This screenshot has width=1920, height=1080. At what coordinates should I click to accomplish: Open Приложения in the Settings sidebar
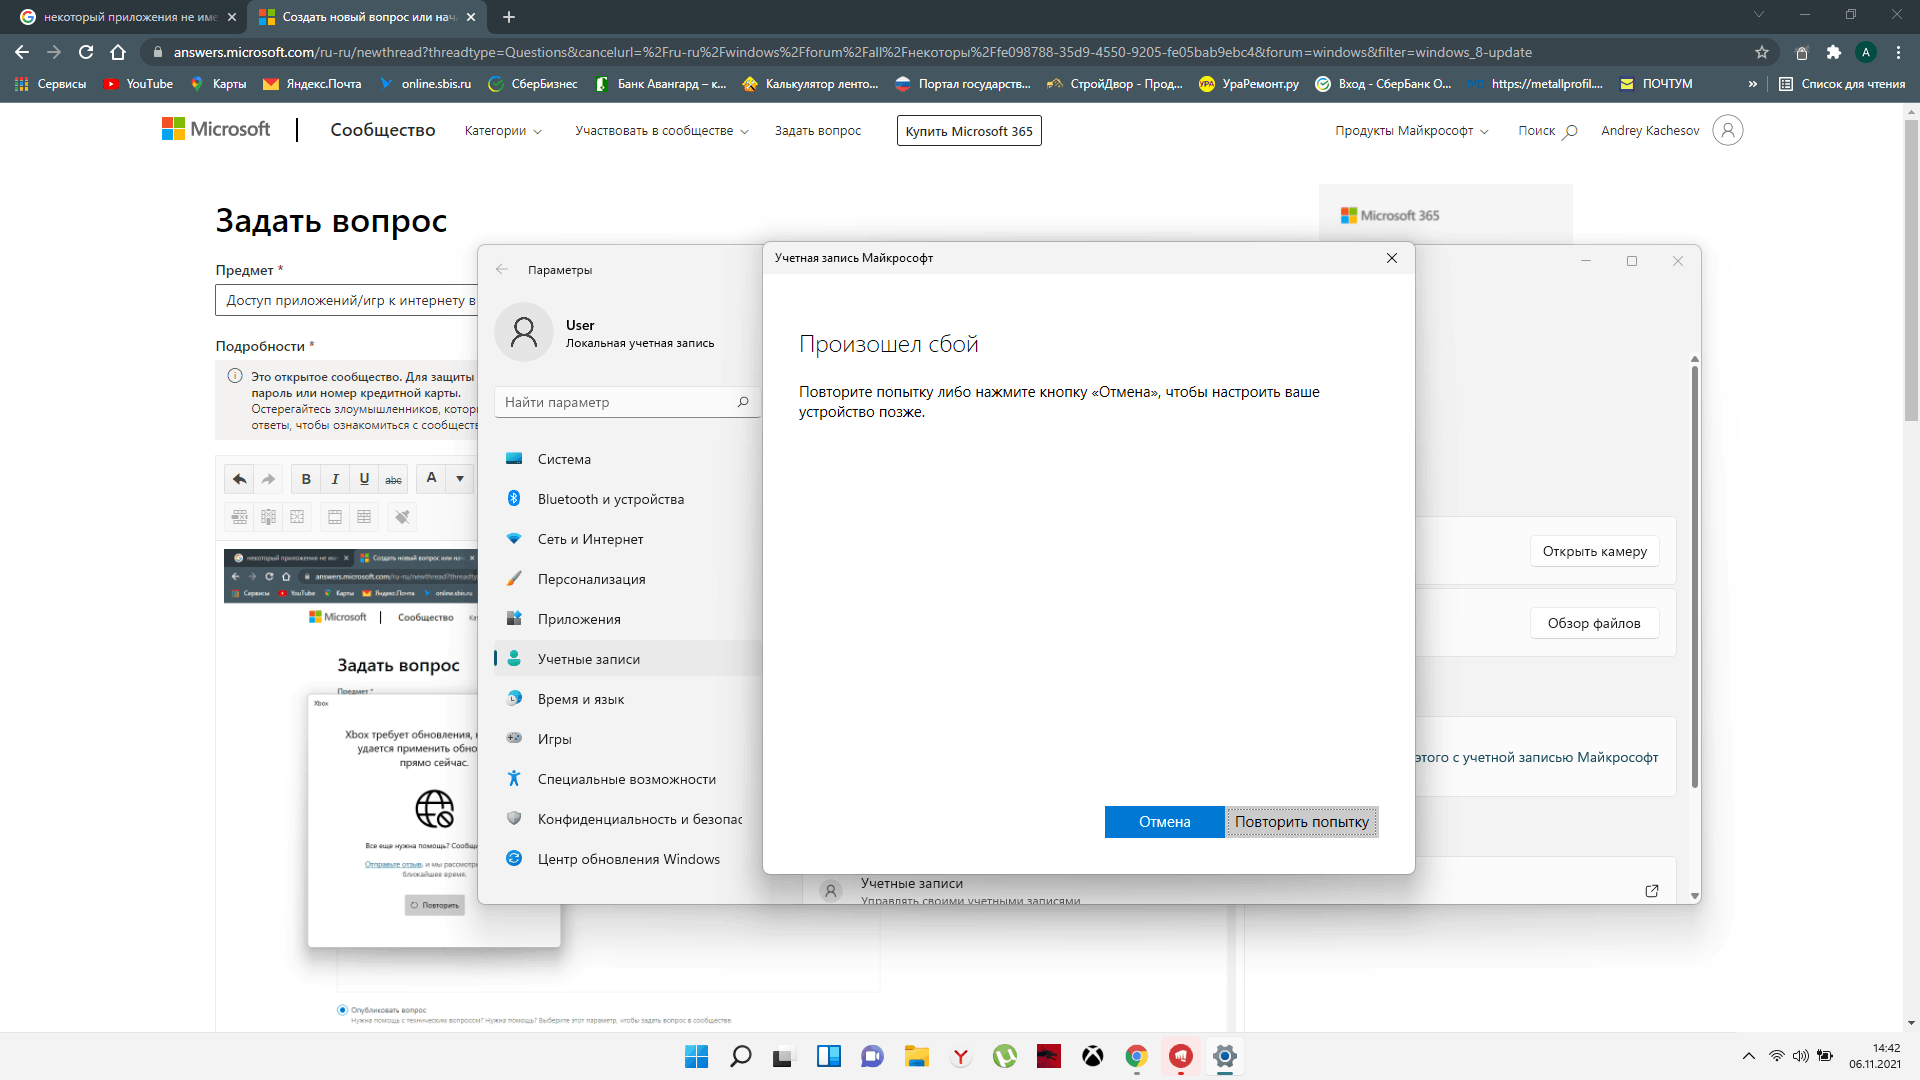[x=628, y=619]
